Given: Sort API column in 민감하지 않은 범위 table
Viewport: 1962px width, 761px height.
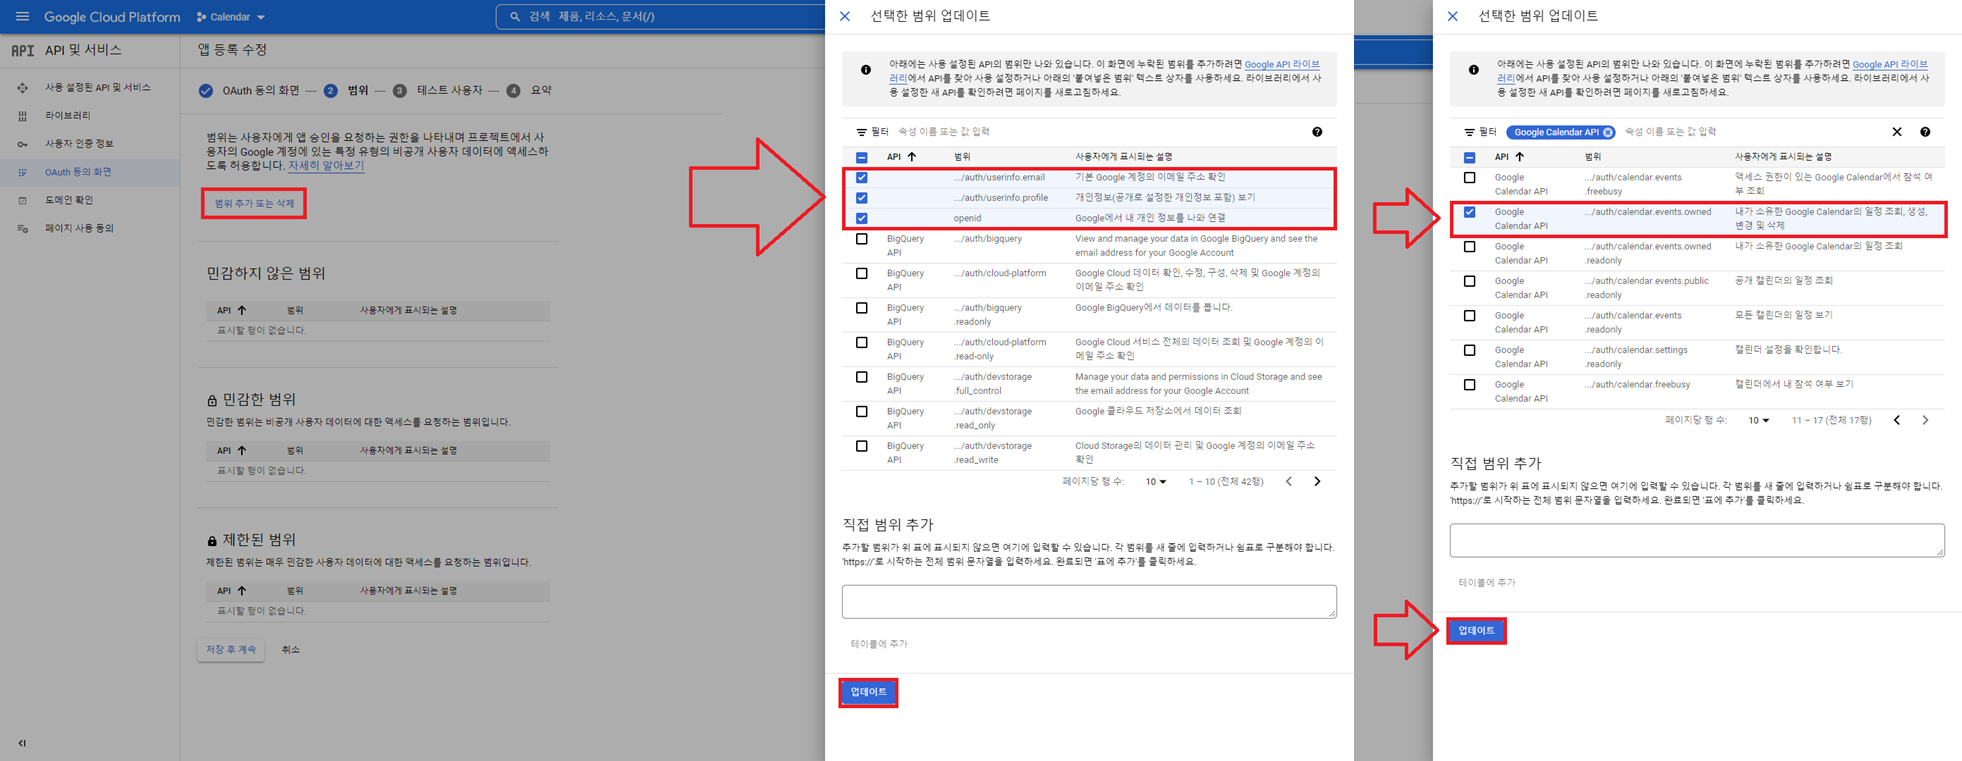Looking at the screenshot, I should [x=241, y=310].
